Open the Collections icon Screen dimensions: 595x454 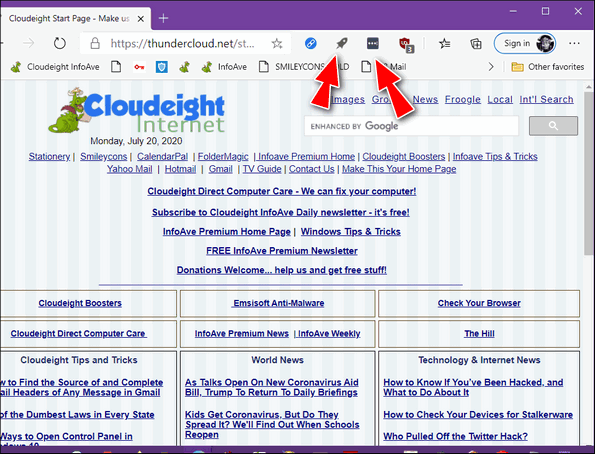476,44
